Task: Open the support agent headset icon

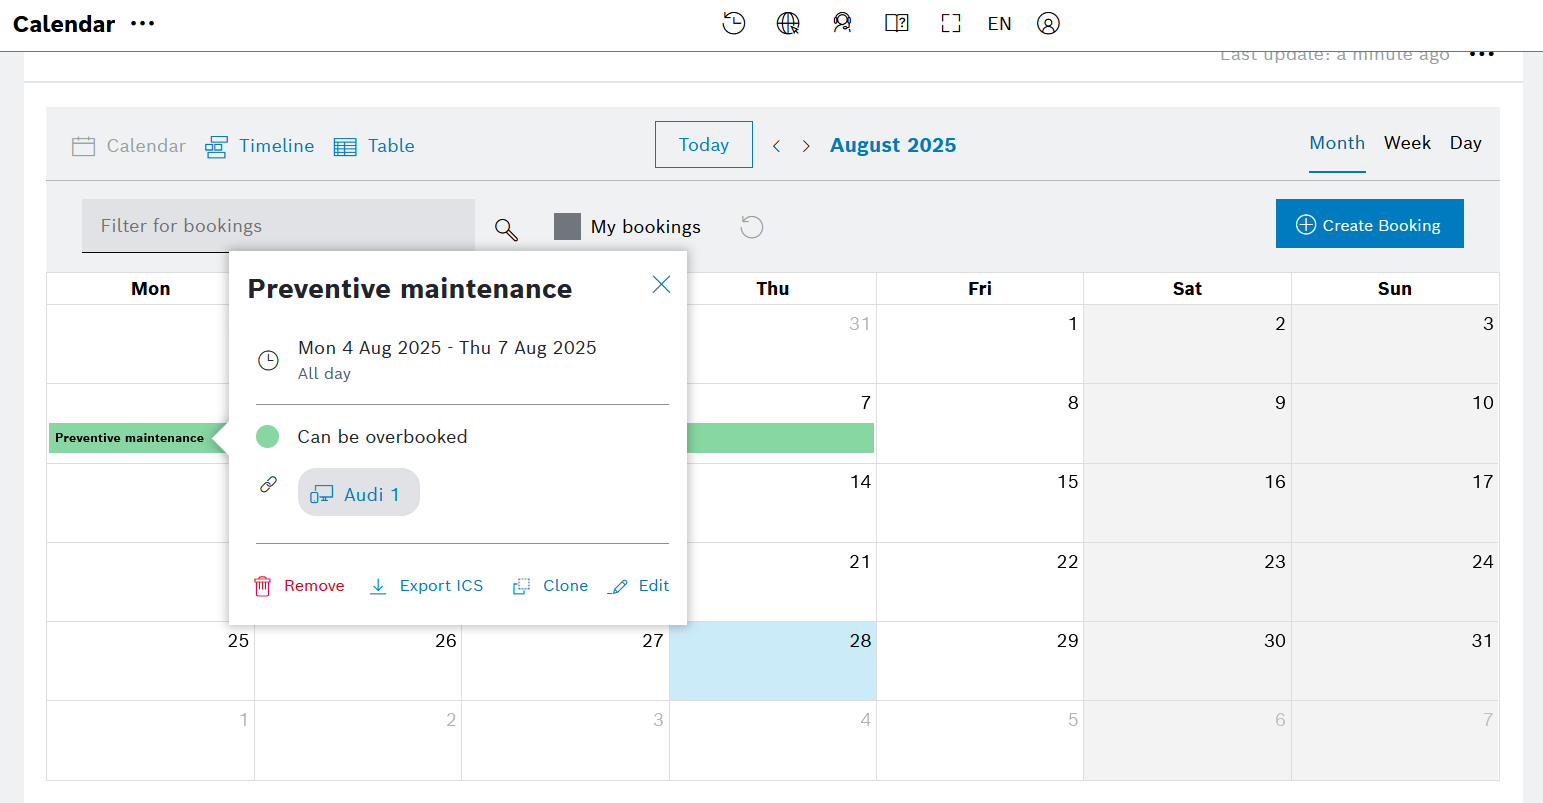Action: (x=842, y=23)
